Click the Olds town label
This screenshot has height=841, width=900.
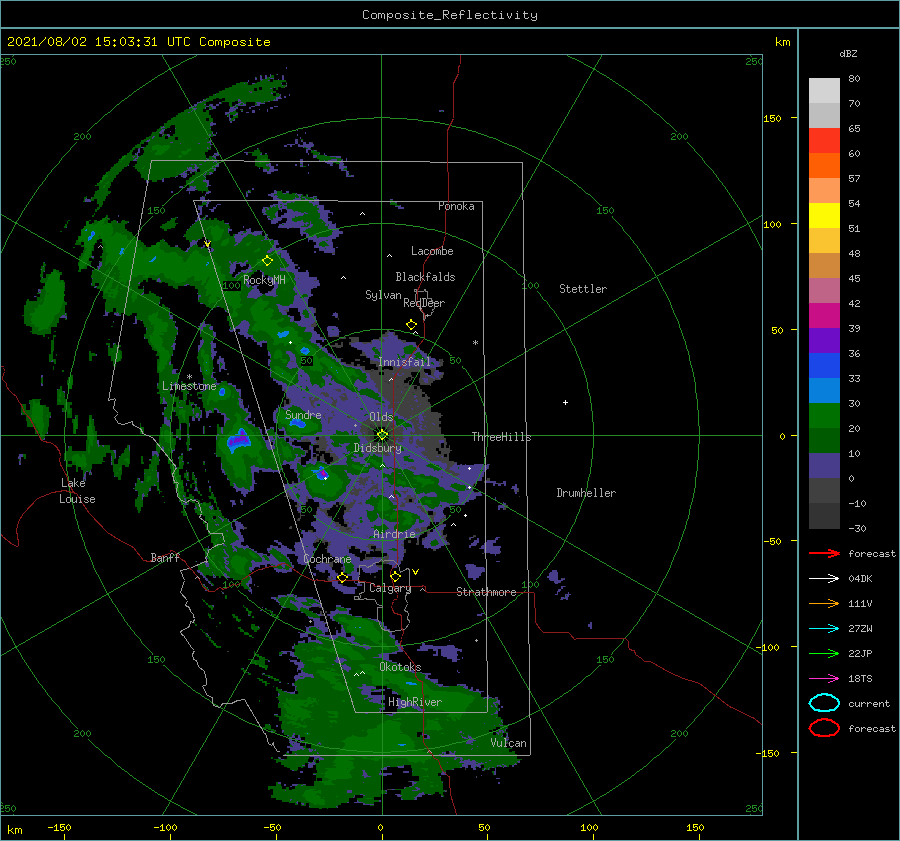[x=381, y=417]
